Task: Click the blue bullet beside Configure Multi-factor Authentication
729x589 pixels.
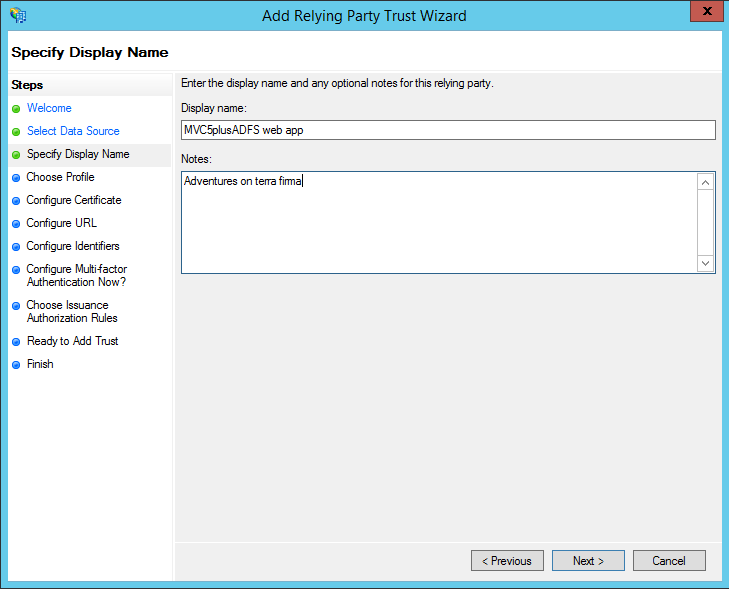Action: (x=16, y=270)
